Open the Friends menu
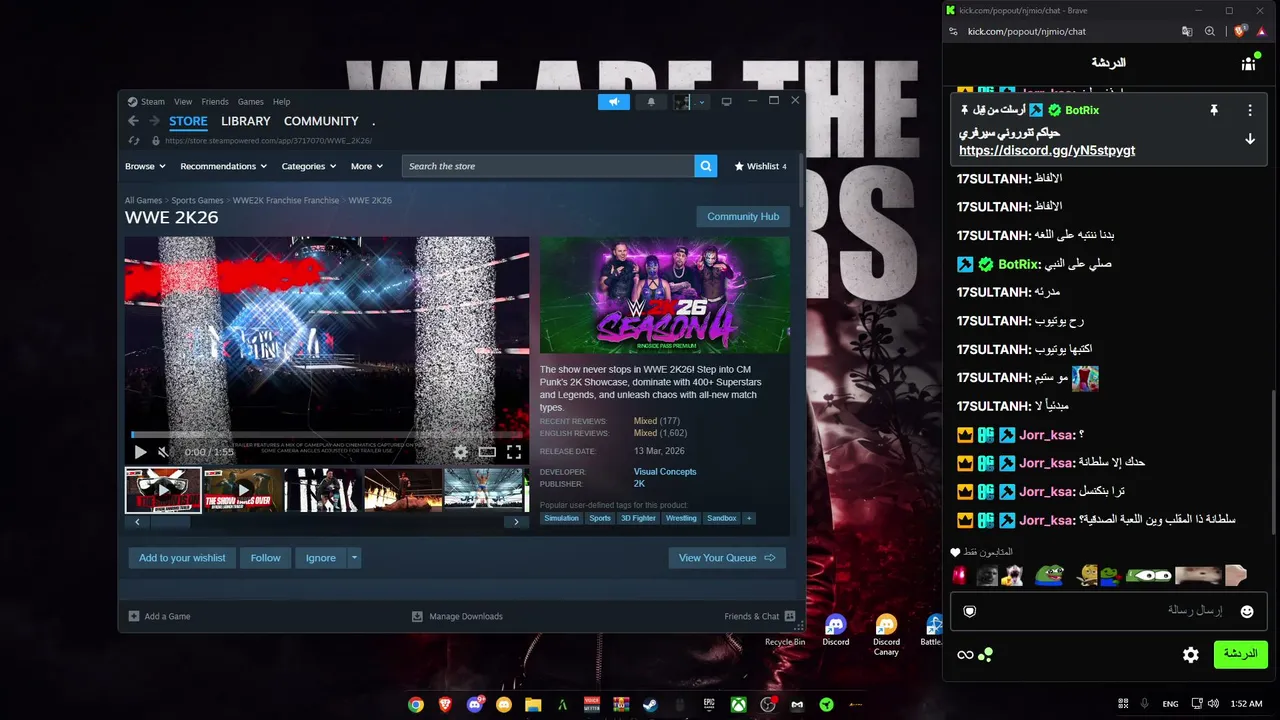The width and height of the screenshot is (1280, 720). (x=215, y=102)
